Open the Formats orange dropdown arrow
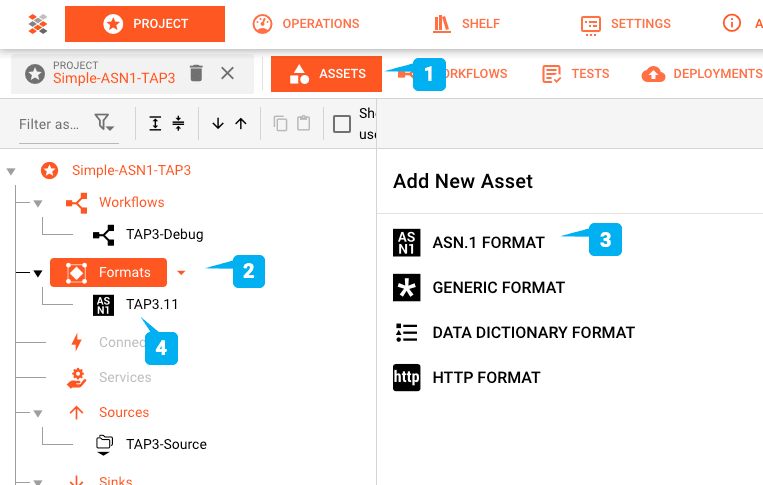Viewport: 763px width, 485px height. [182, 273]
